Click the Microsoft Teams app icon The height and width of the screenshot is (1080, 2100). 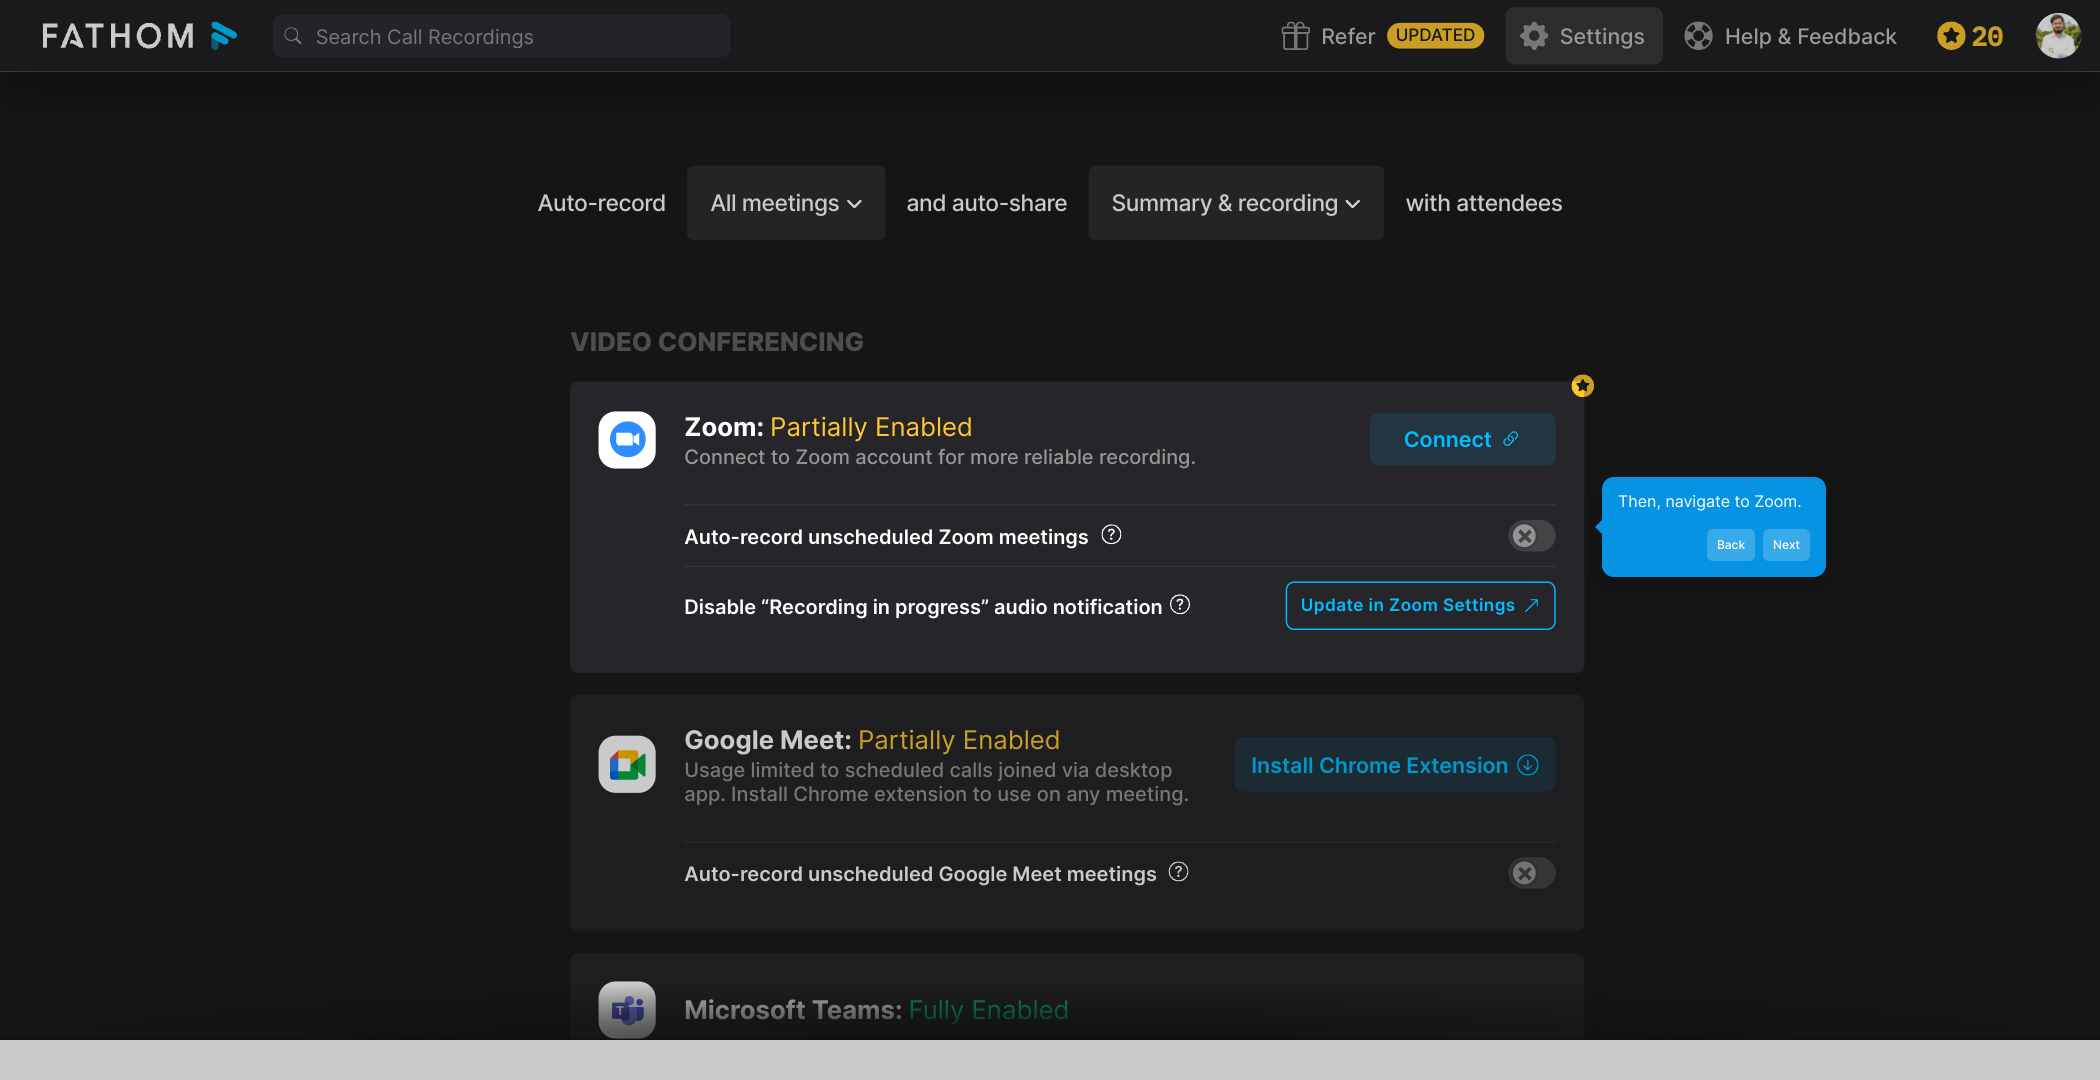(627, 1010)
